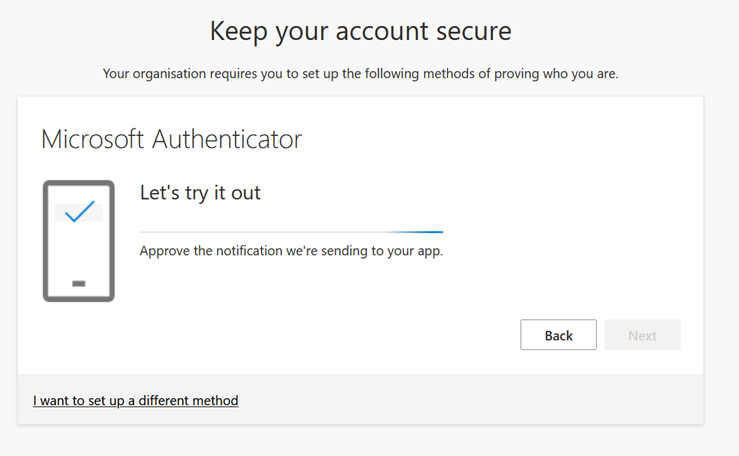Open 'I want to set up a different method'

pos(136,400)
